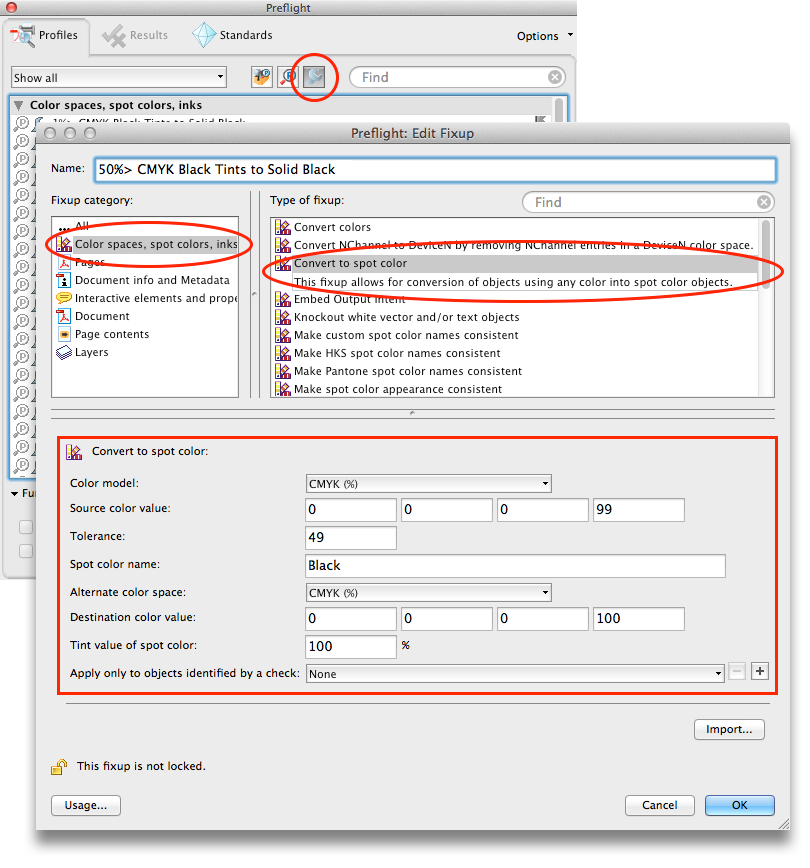Click the Spot color name field

click(x=515, y=566)
